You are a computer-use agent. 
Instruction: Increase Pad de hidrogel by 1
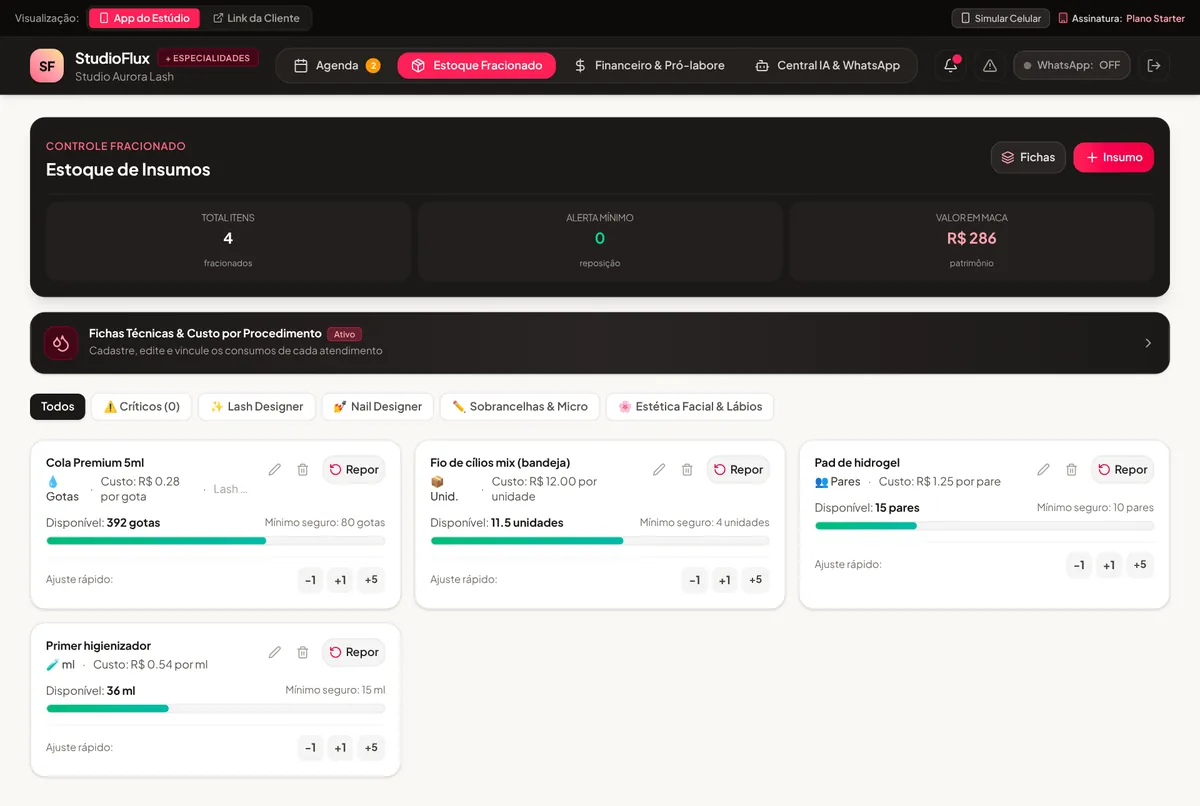pos(1109,565)
